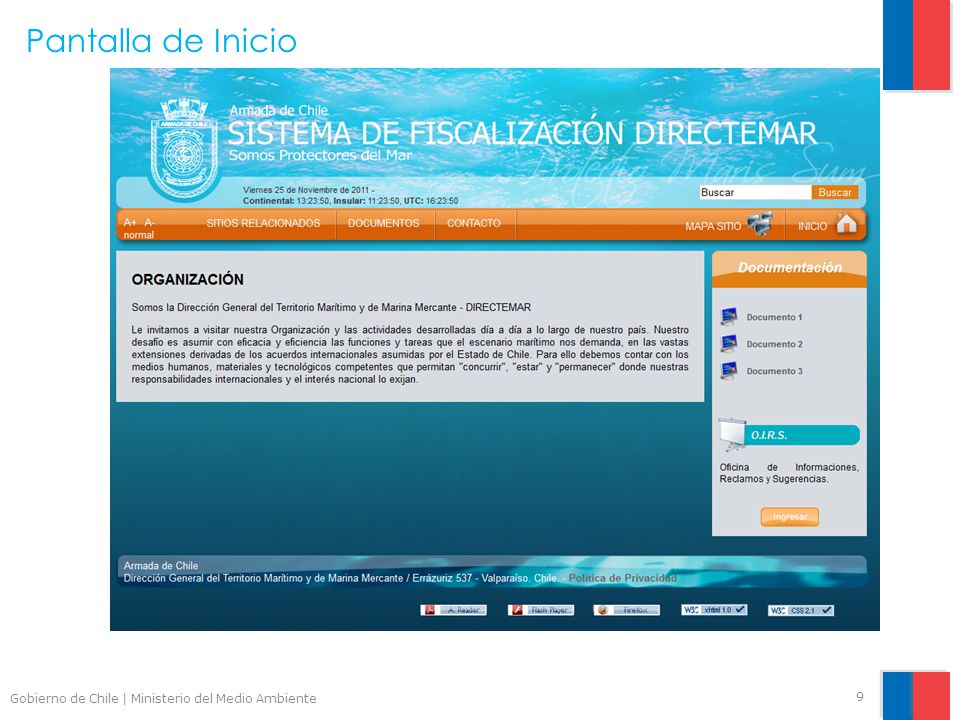960x720 pixels.
Task: Click the monitor icon for Documento 3
Action: (729, 370)
